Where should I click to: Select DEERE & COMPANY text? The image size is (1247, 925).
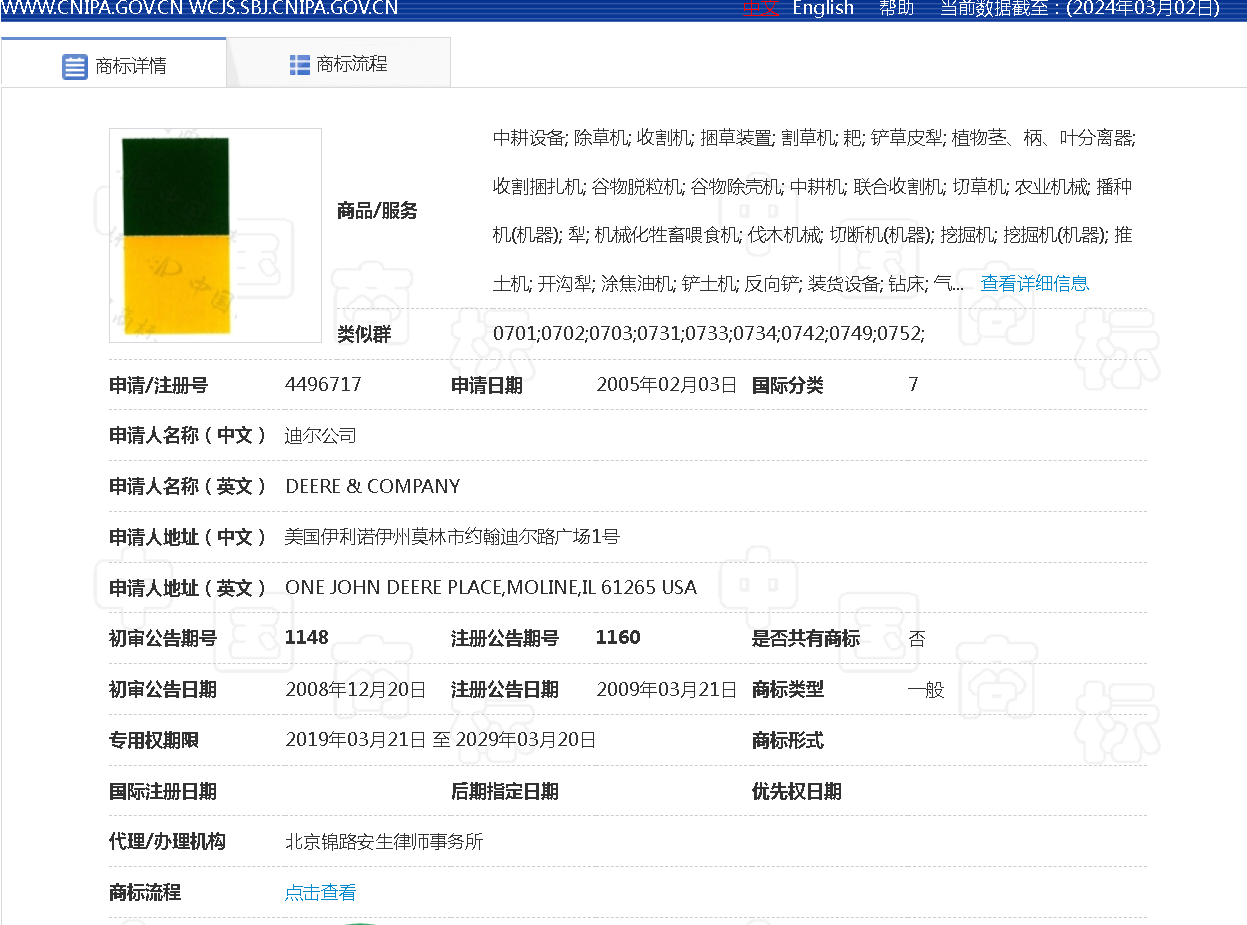[373, 487]
